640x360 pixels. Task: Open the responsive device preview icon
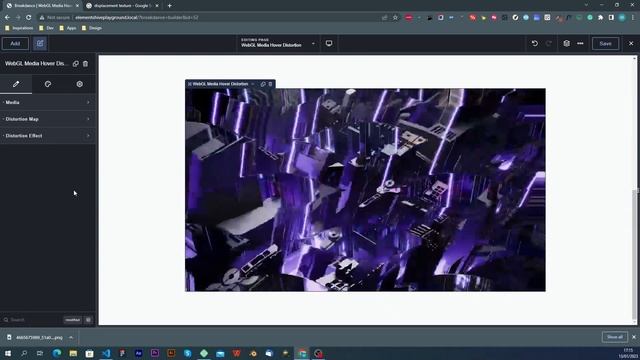point(329,43)
